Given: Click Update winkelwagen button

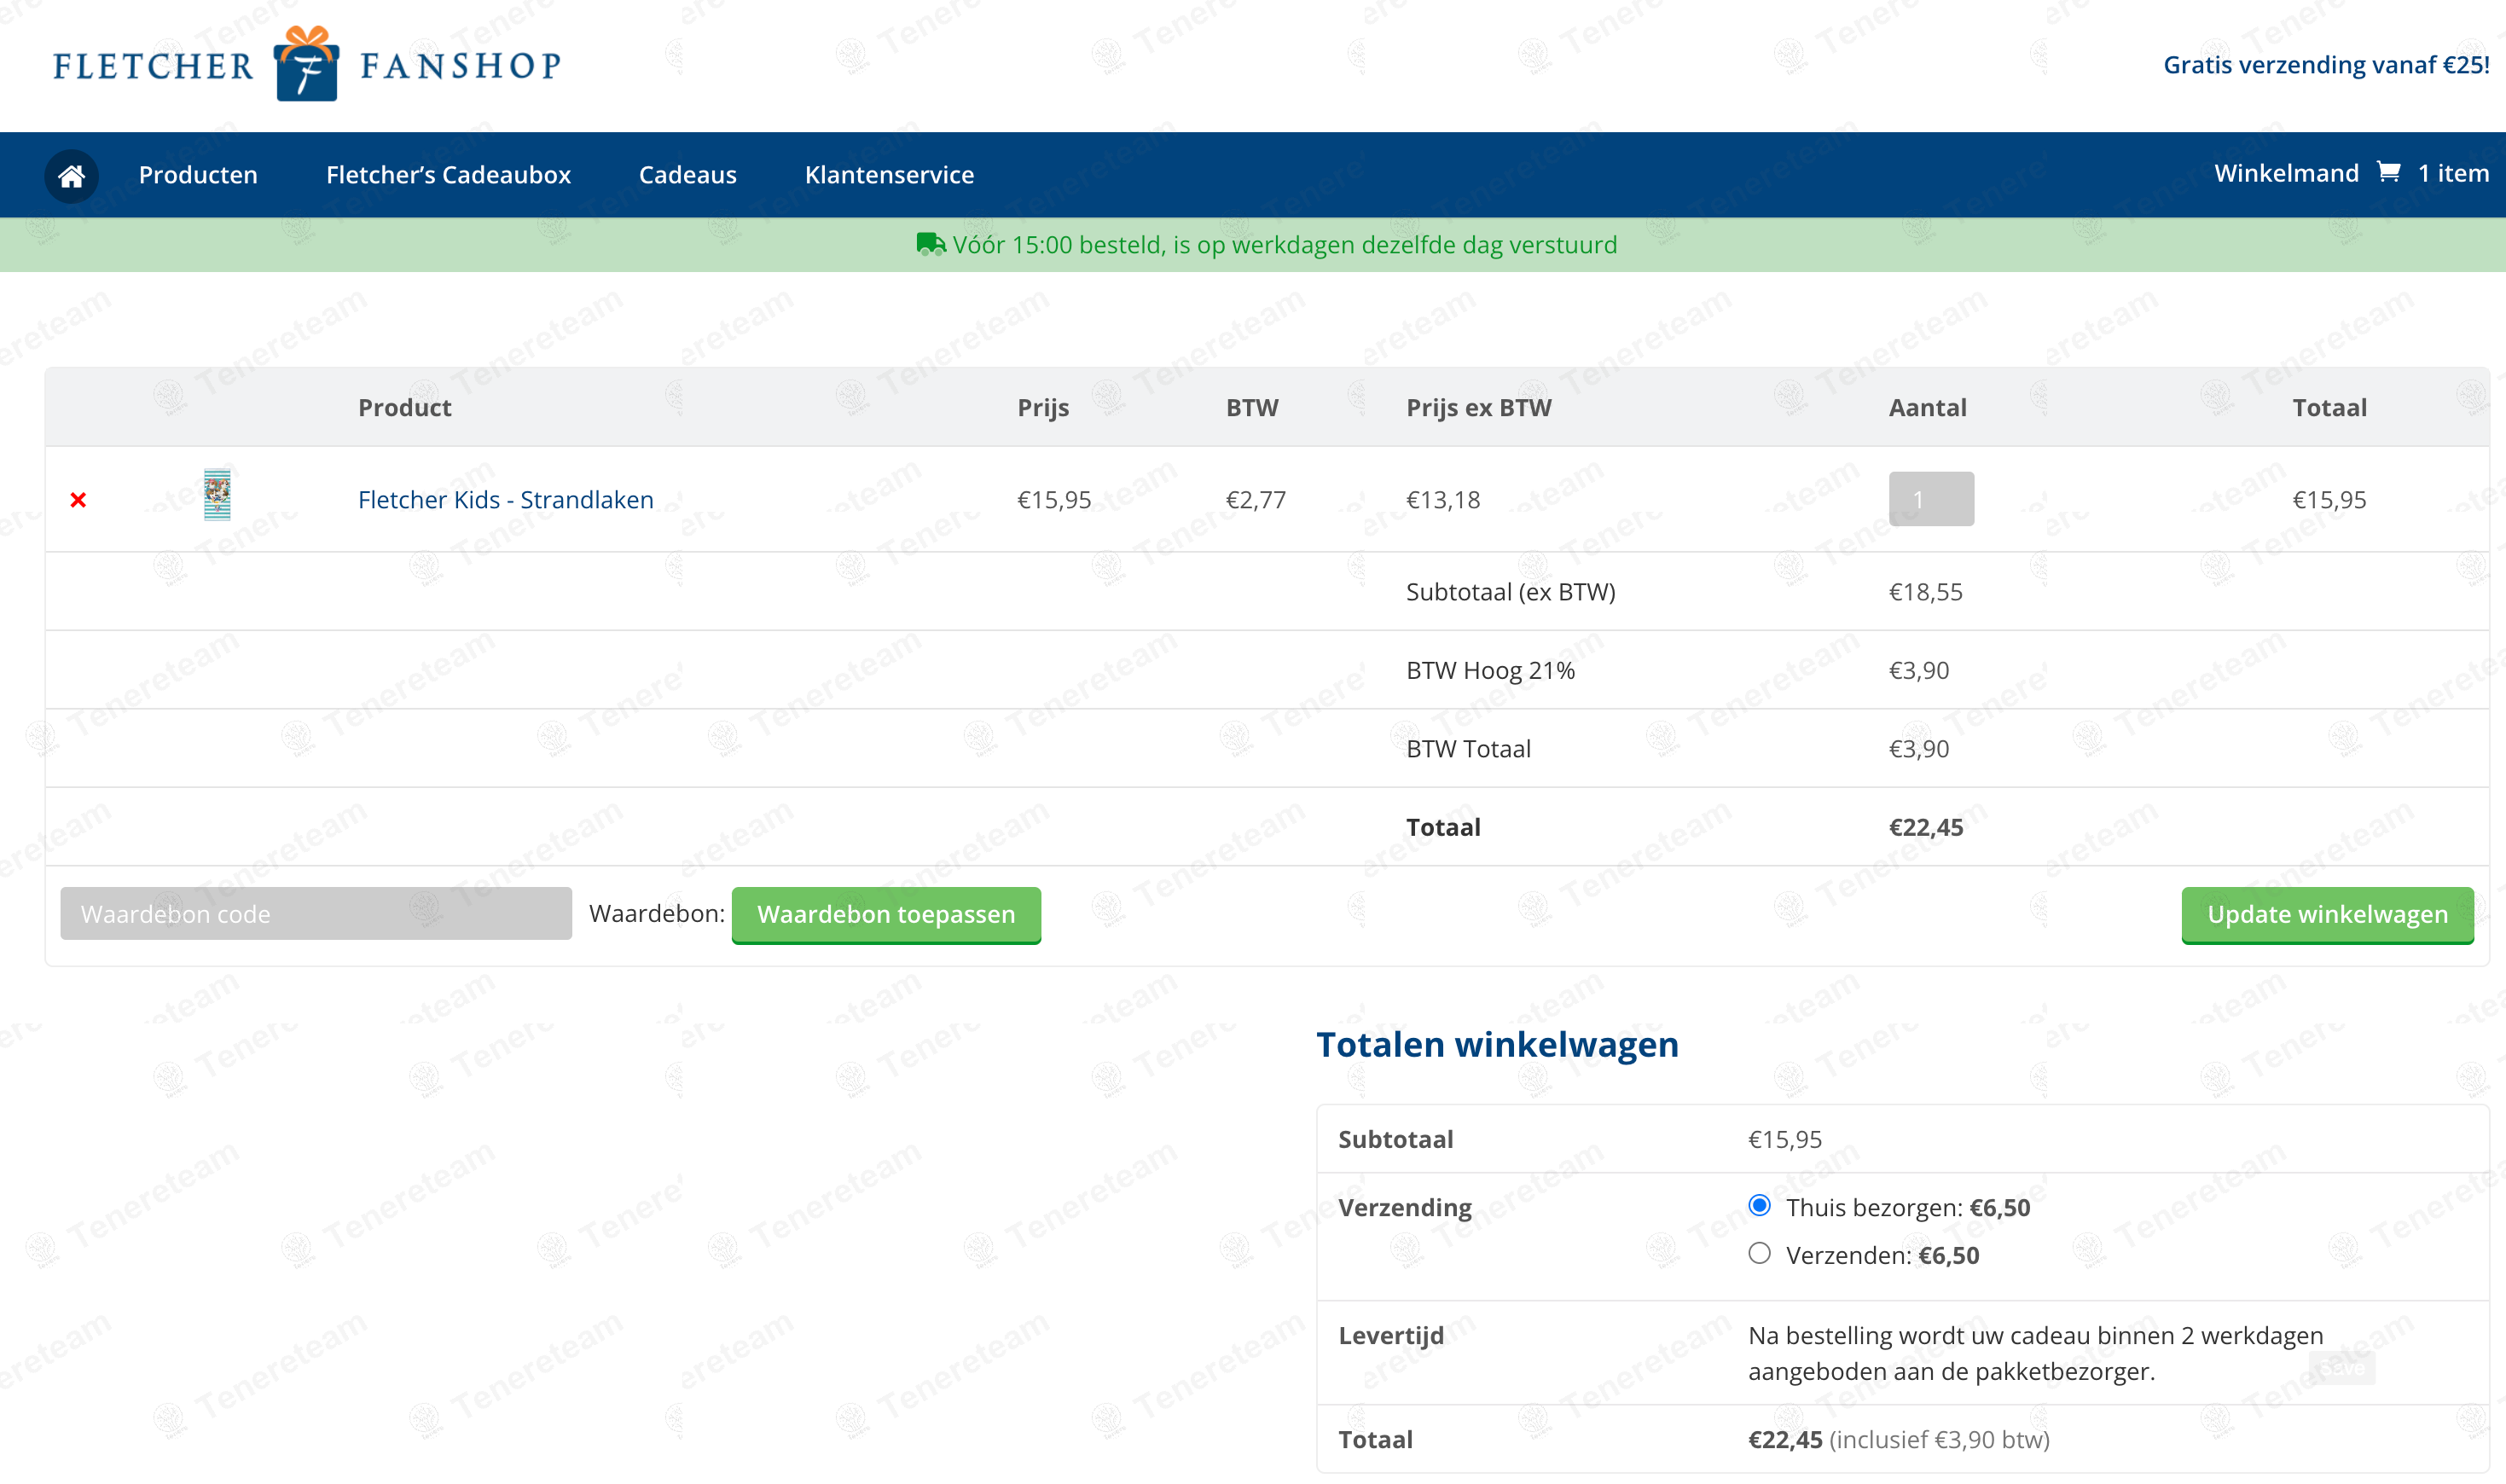Looking at the screenshot, I should point(2328,915).
